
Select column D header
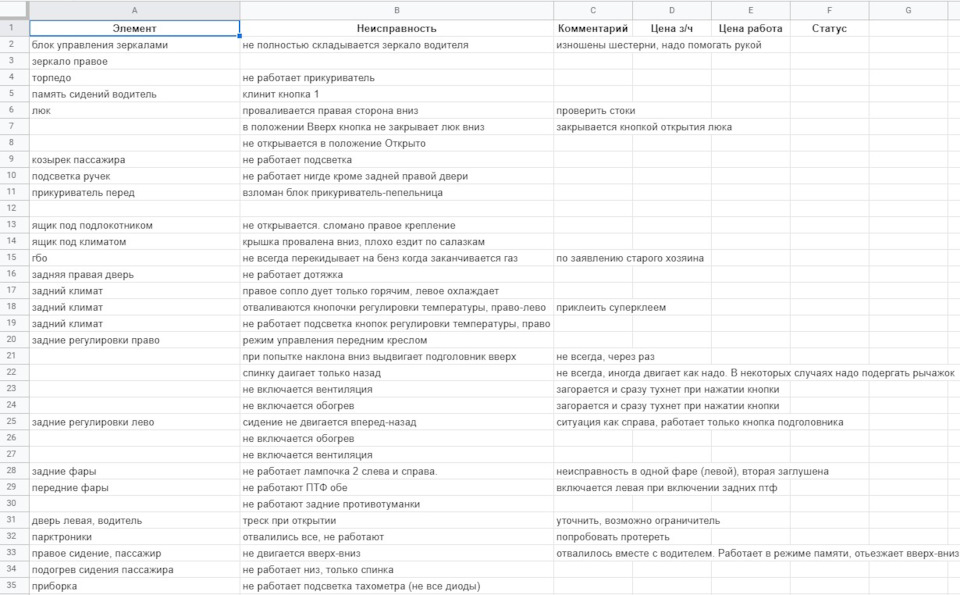672,10
